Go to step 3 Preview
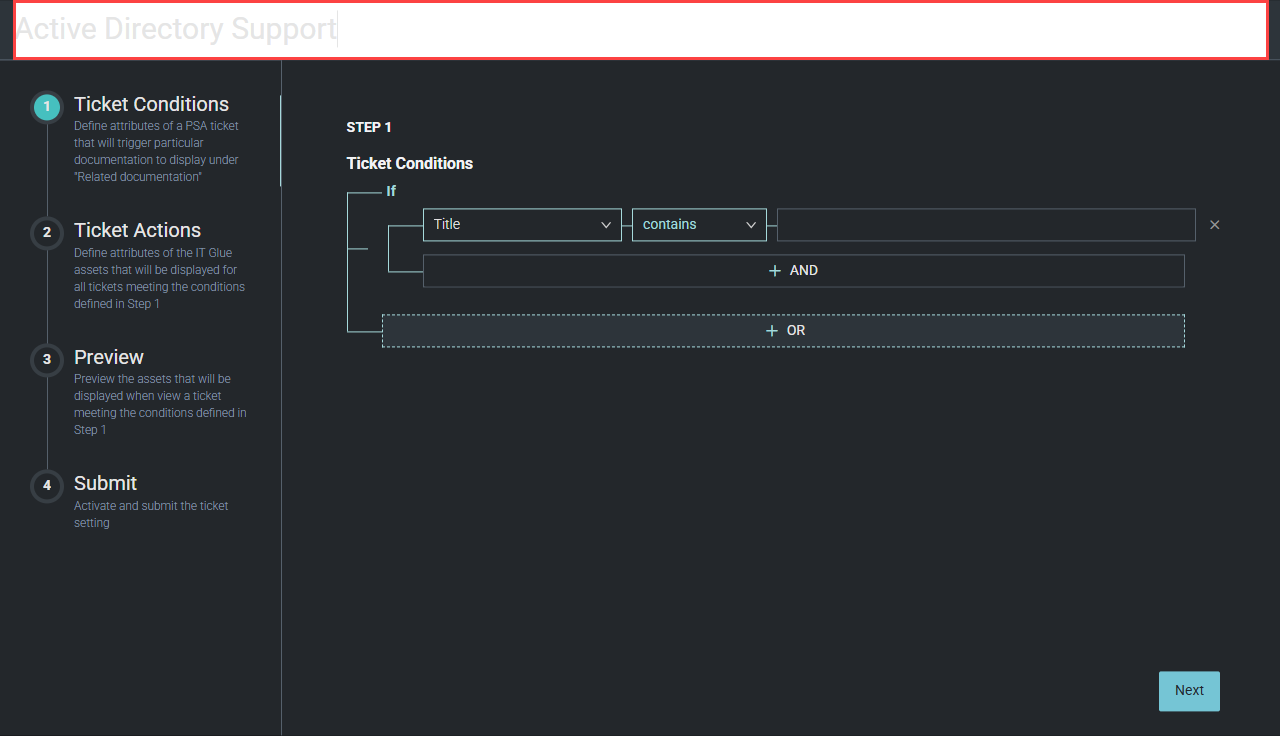This screenshot has width=1280, height=736. click(109, 357)
